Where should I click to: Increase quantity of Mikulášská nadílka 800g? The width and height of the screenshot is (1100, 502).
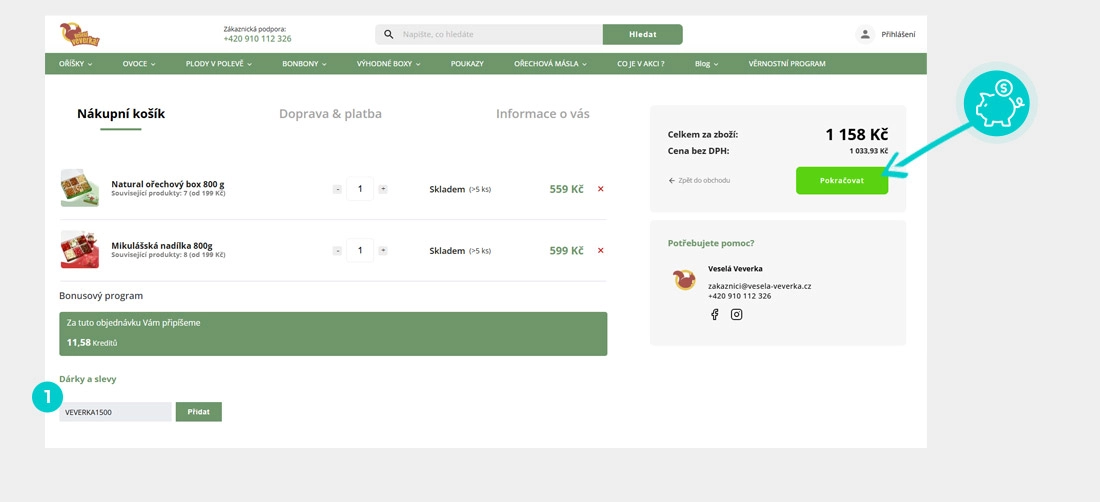coord(383,251)
